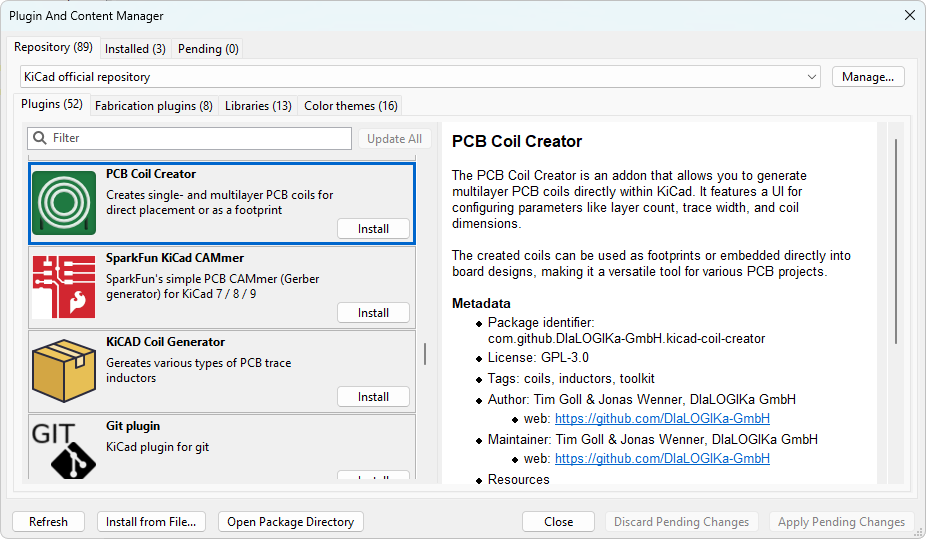This screenshot has height=539, width=926.
Task: Click the 'Metadata' heading
Action: click(481, 303)
